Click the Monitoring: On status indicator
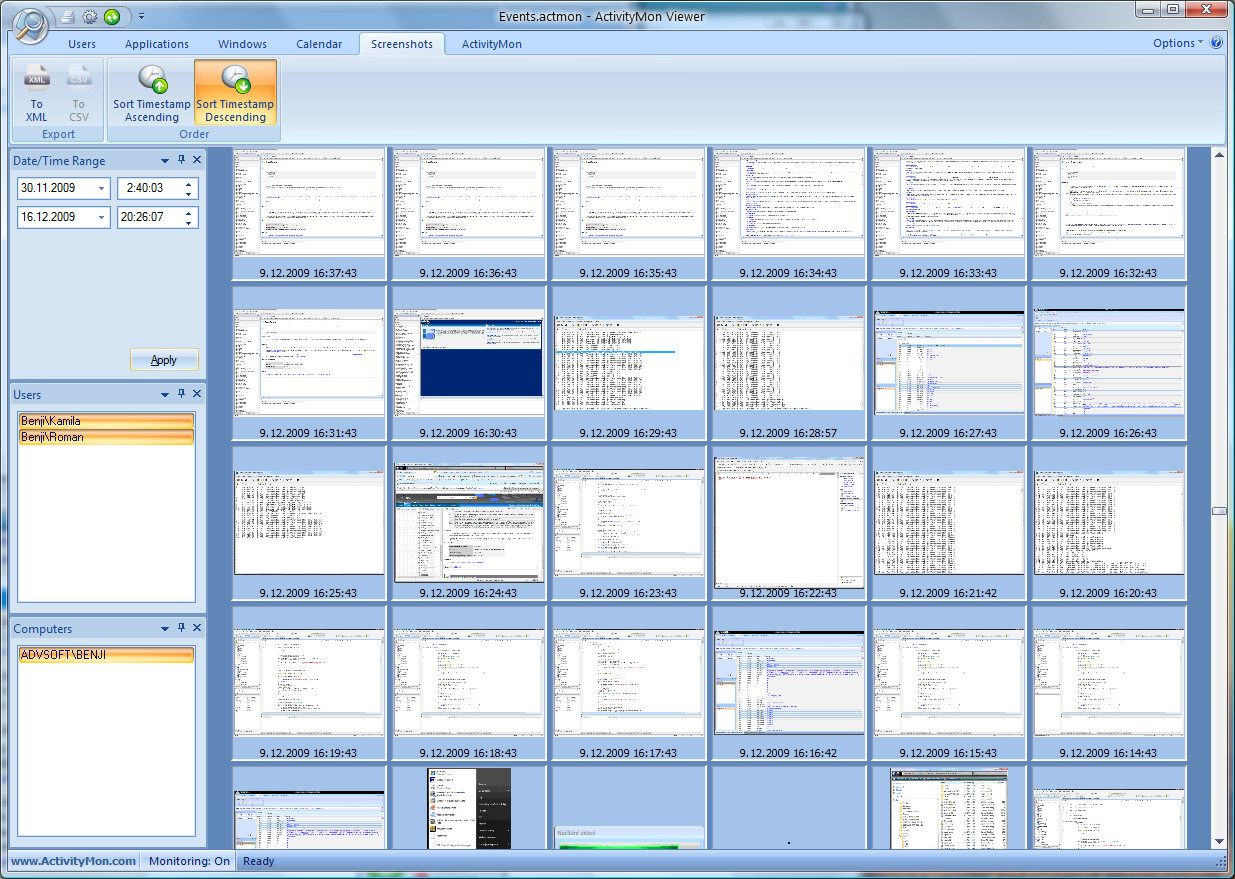The width and height of the screenshot is (1235, 879). coord(189,861)
